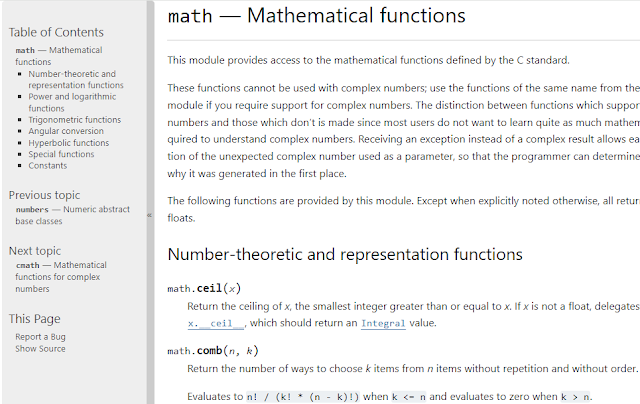The height and width of the screenshot is (404, 640).
Task: Click the 'This Page' heading
Action: (x=35, y=319)
